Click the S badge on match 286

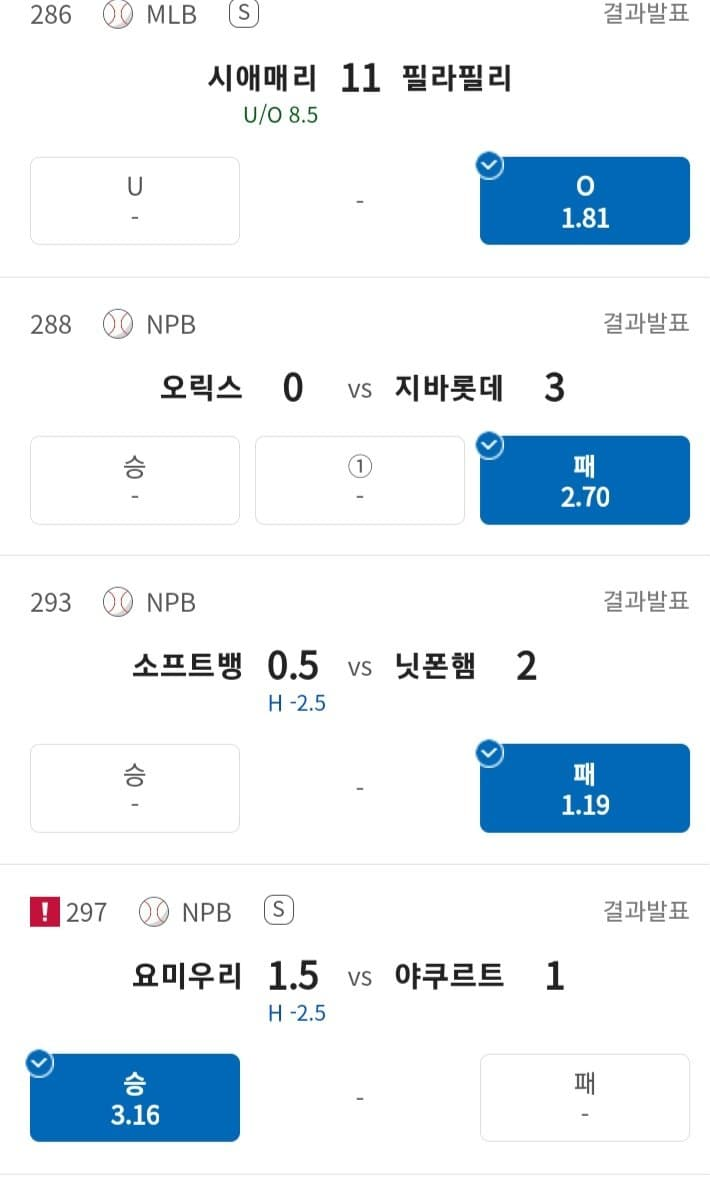243,14
